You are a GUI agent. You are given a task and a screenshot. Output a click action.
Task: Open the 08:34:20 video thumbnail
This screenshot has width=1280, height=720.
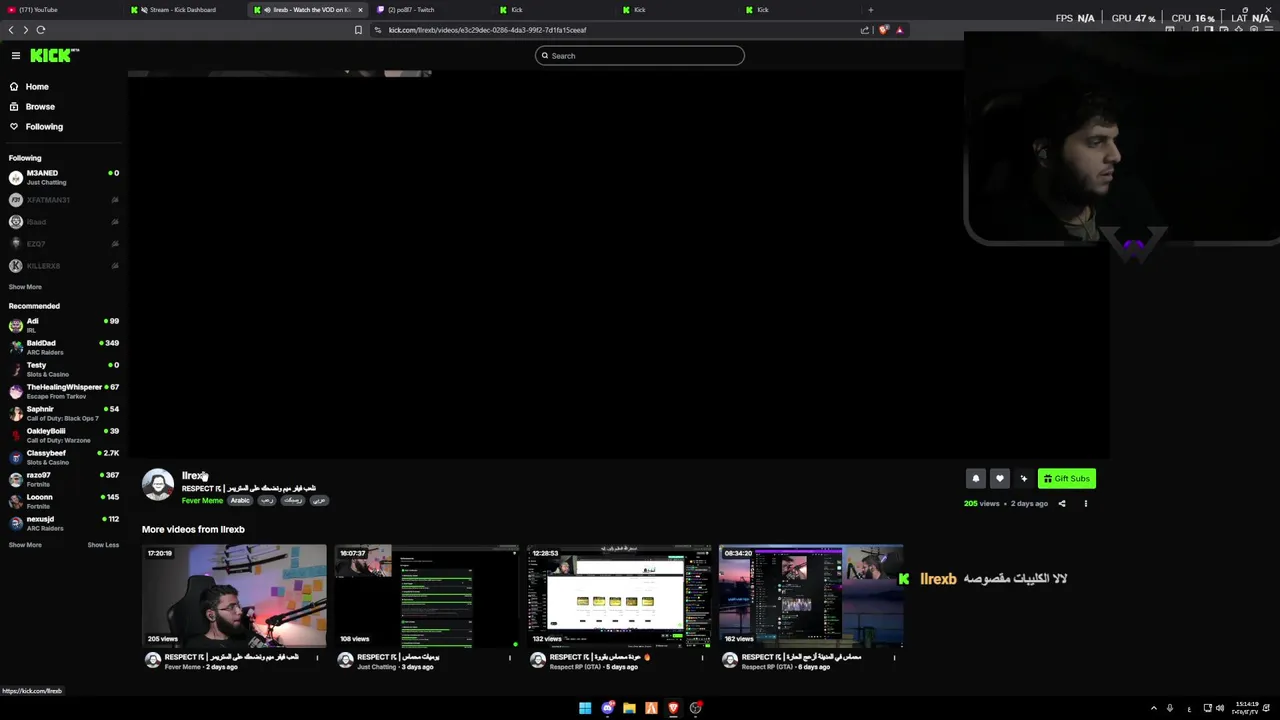coord(811,596)
